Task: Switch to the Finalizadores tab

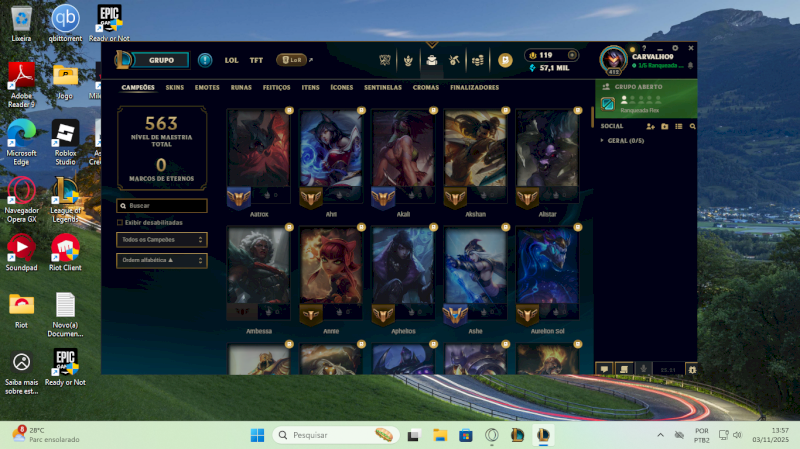Action: 474,87
